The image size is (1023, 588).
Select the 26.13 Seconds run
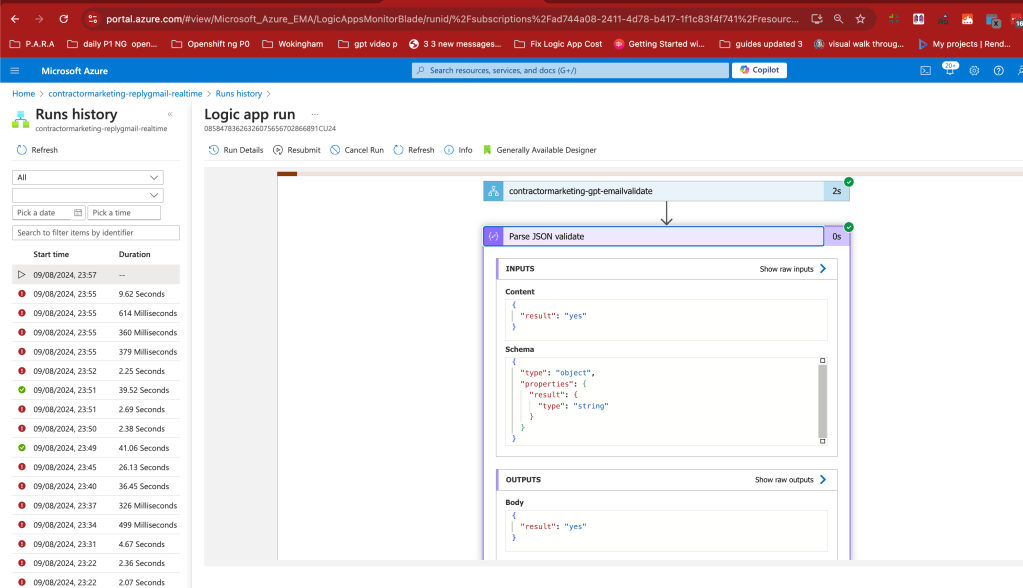96,467
